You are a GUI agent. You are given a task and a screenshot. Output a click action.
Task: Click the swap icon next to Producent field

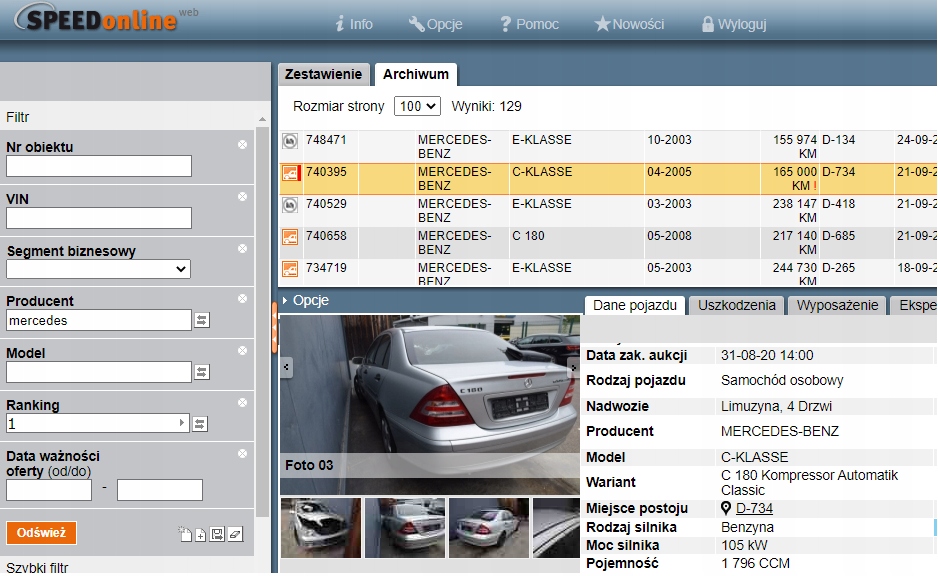[x=201, y=320]
